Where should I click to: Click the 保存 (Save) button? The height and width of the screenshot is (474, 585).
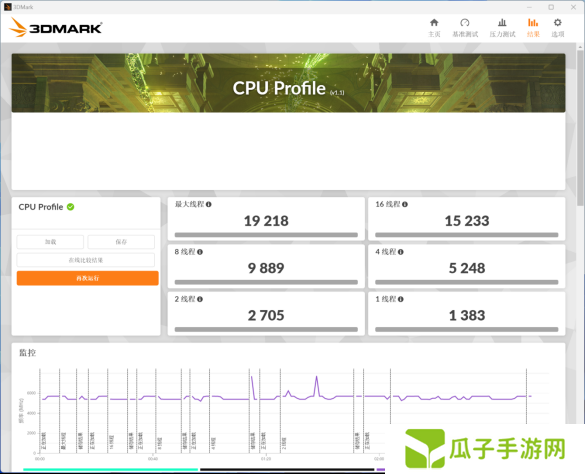(x=121, y=242)
